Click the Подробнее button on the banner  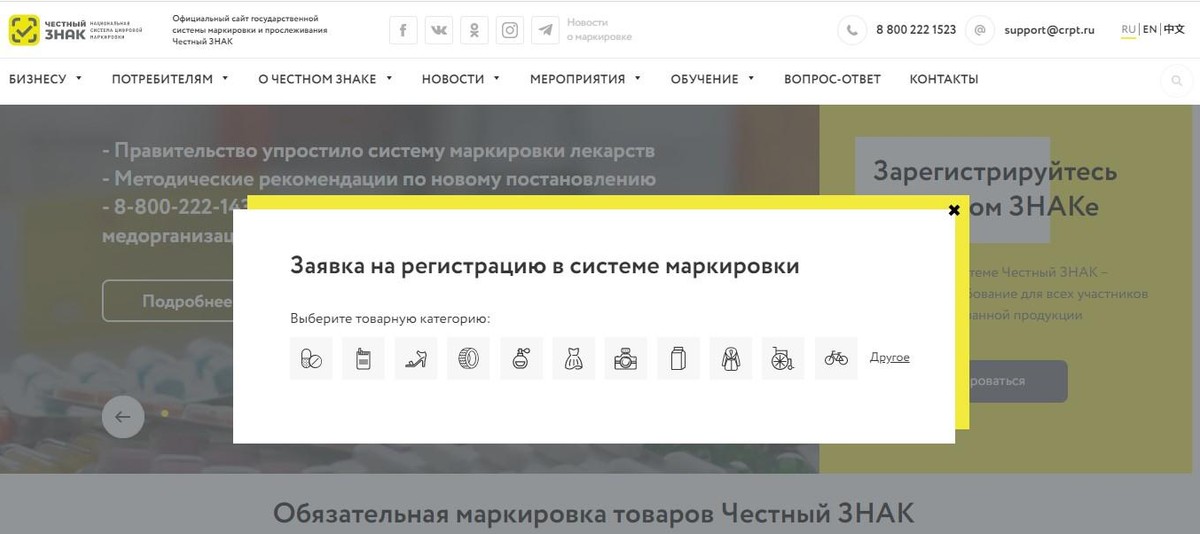pyautogui.click(x=168, y=301)
